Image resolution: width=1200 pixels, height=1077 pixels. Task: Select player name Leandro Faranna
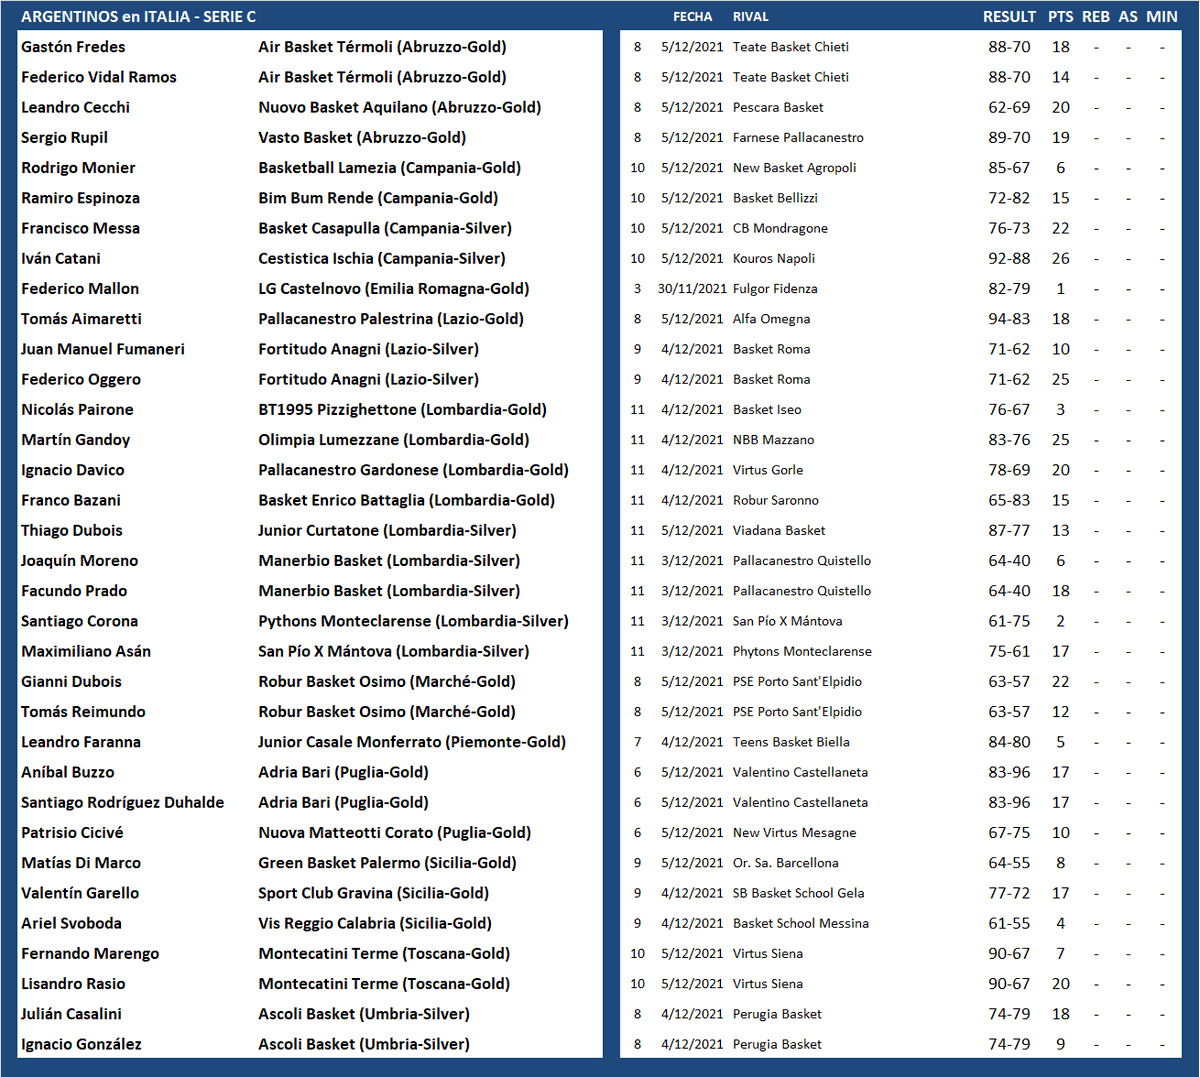click(81, 742)
